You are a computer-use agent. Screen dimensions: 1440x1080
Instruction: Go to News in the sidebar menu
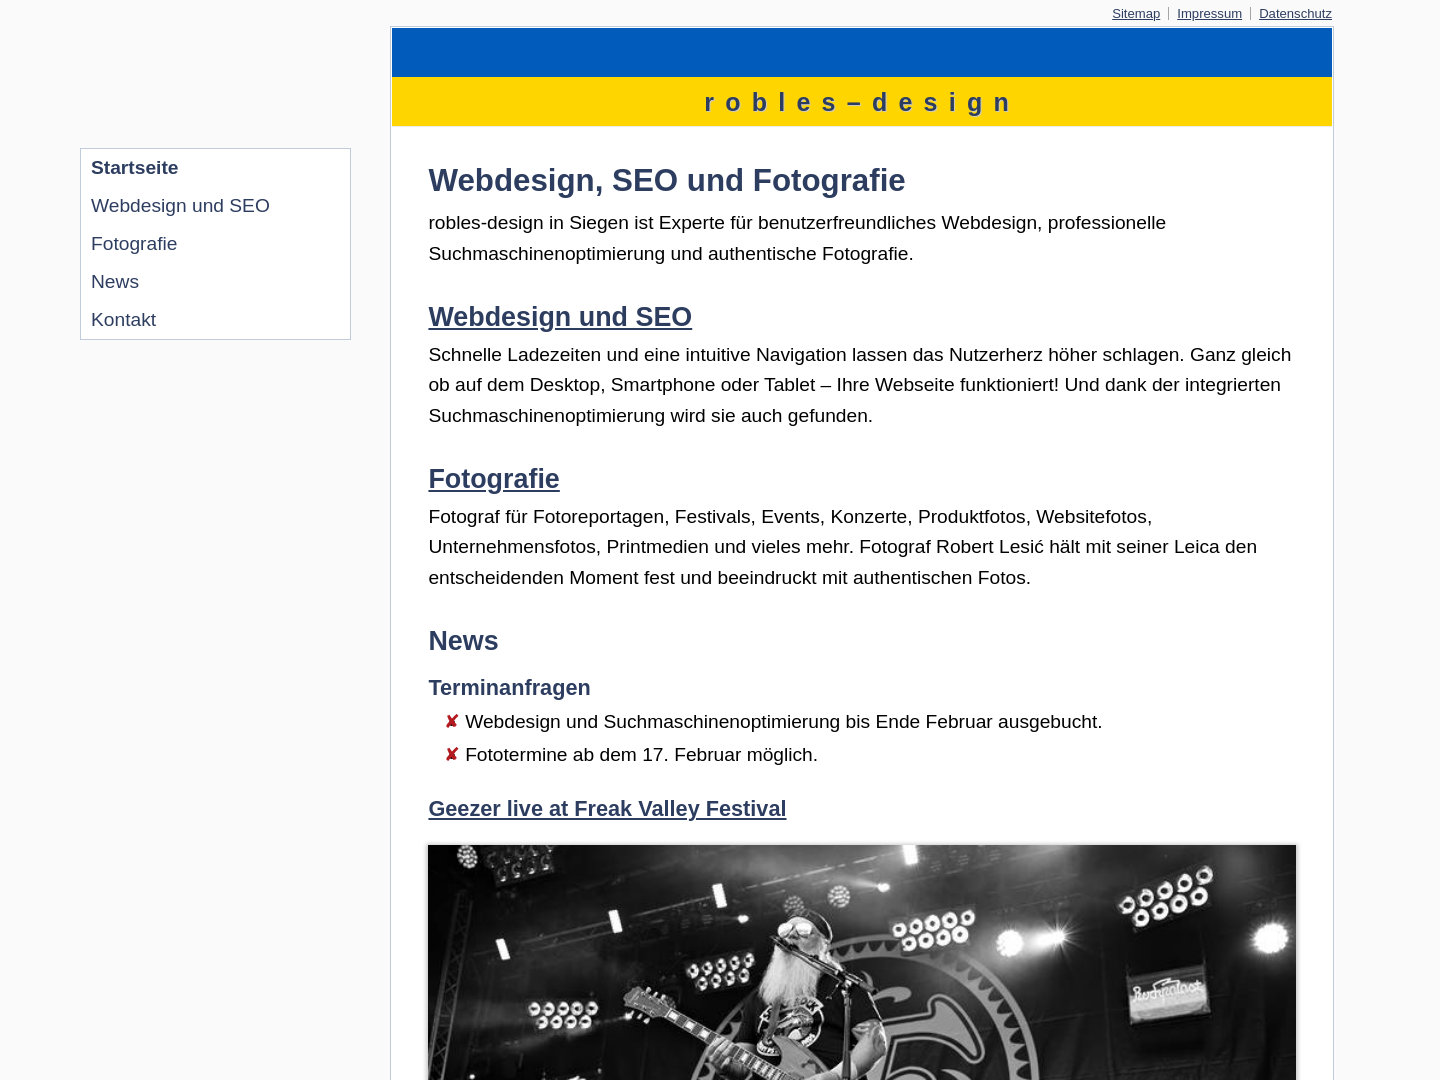tap(215, 282)
